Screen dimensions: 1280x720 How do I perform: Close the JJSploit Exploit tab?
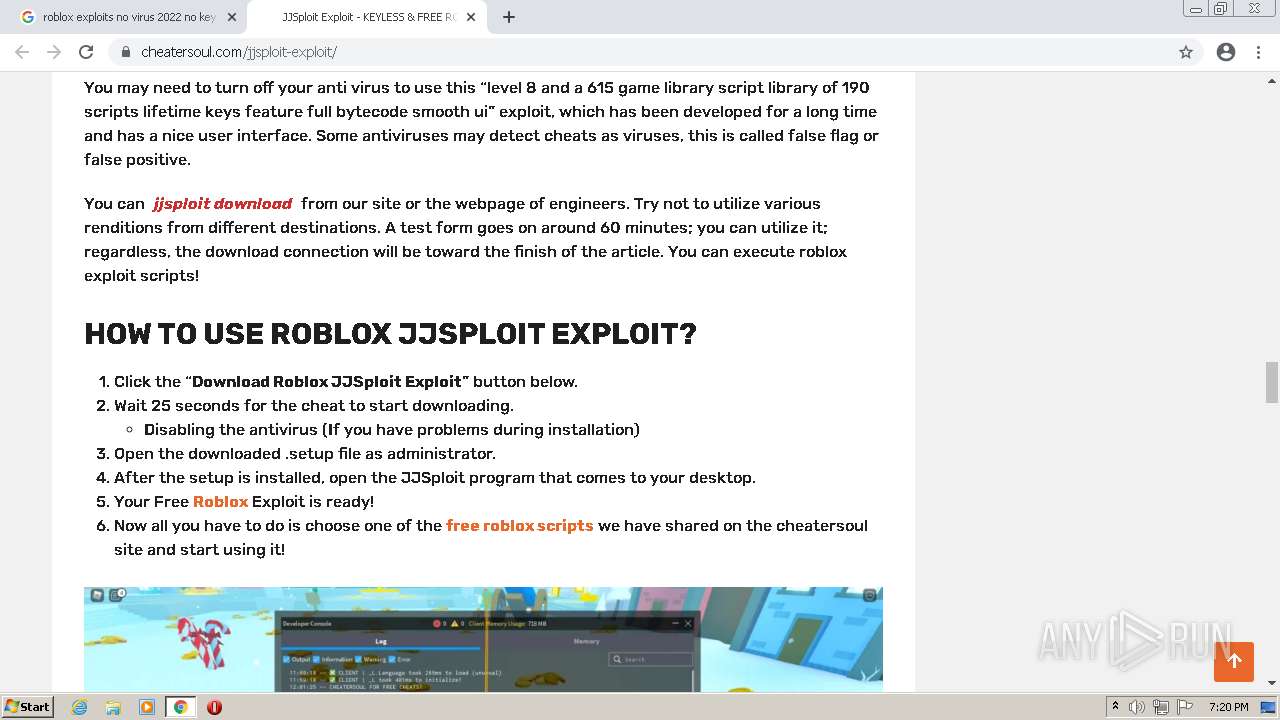point(471,17)
